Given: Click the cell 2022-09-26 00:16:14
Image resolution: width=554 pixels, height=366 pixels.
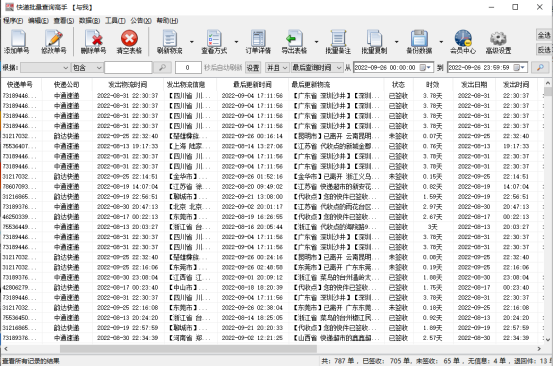Looking at the screenshot, I should (x=252, y=136).
